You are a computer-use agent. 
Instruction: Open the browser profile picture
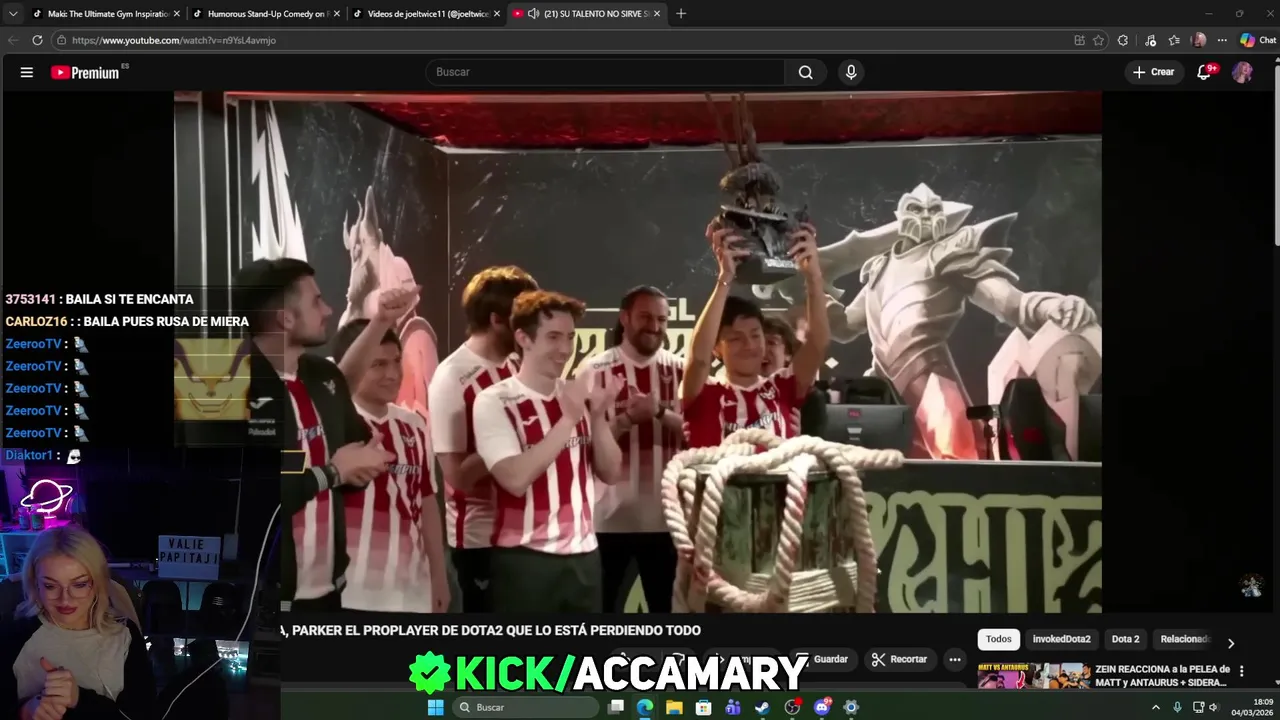pyautogui.click(x=1199, y=40)
